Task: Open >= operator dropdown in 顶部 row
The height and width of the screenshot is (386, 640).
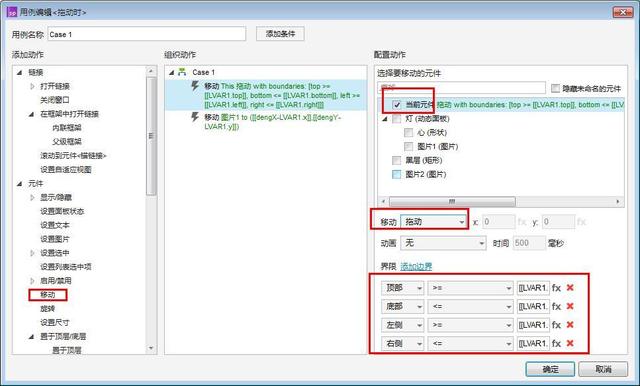Action: 470,288
